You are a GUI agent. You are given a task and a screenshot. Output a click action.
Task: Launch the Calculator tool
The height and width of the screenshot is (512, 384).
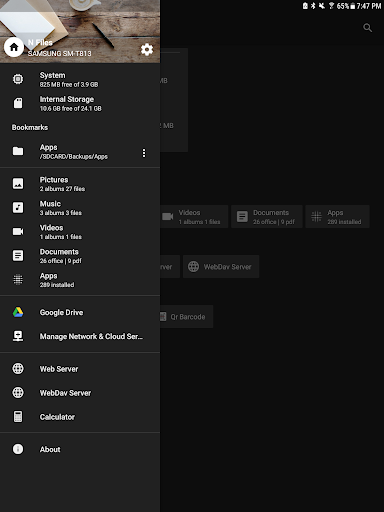coord(80,417)
